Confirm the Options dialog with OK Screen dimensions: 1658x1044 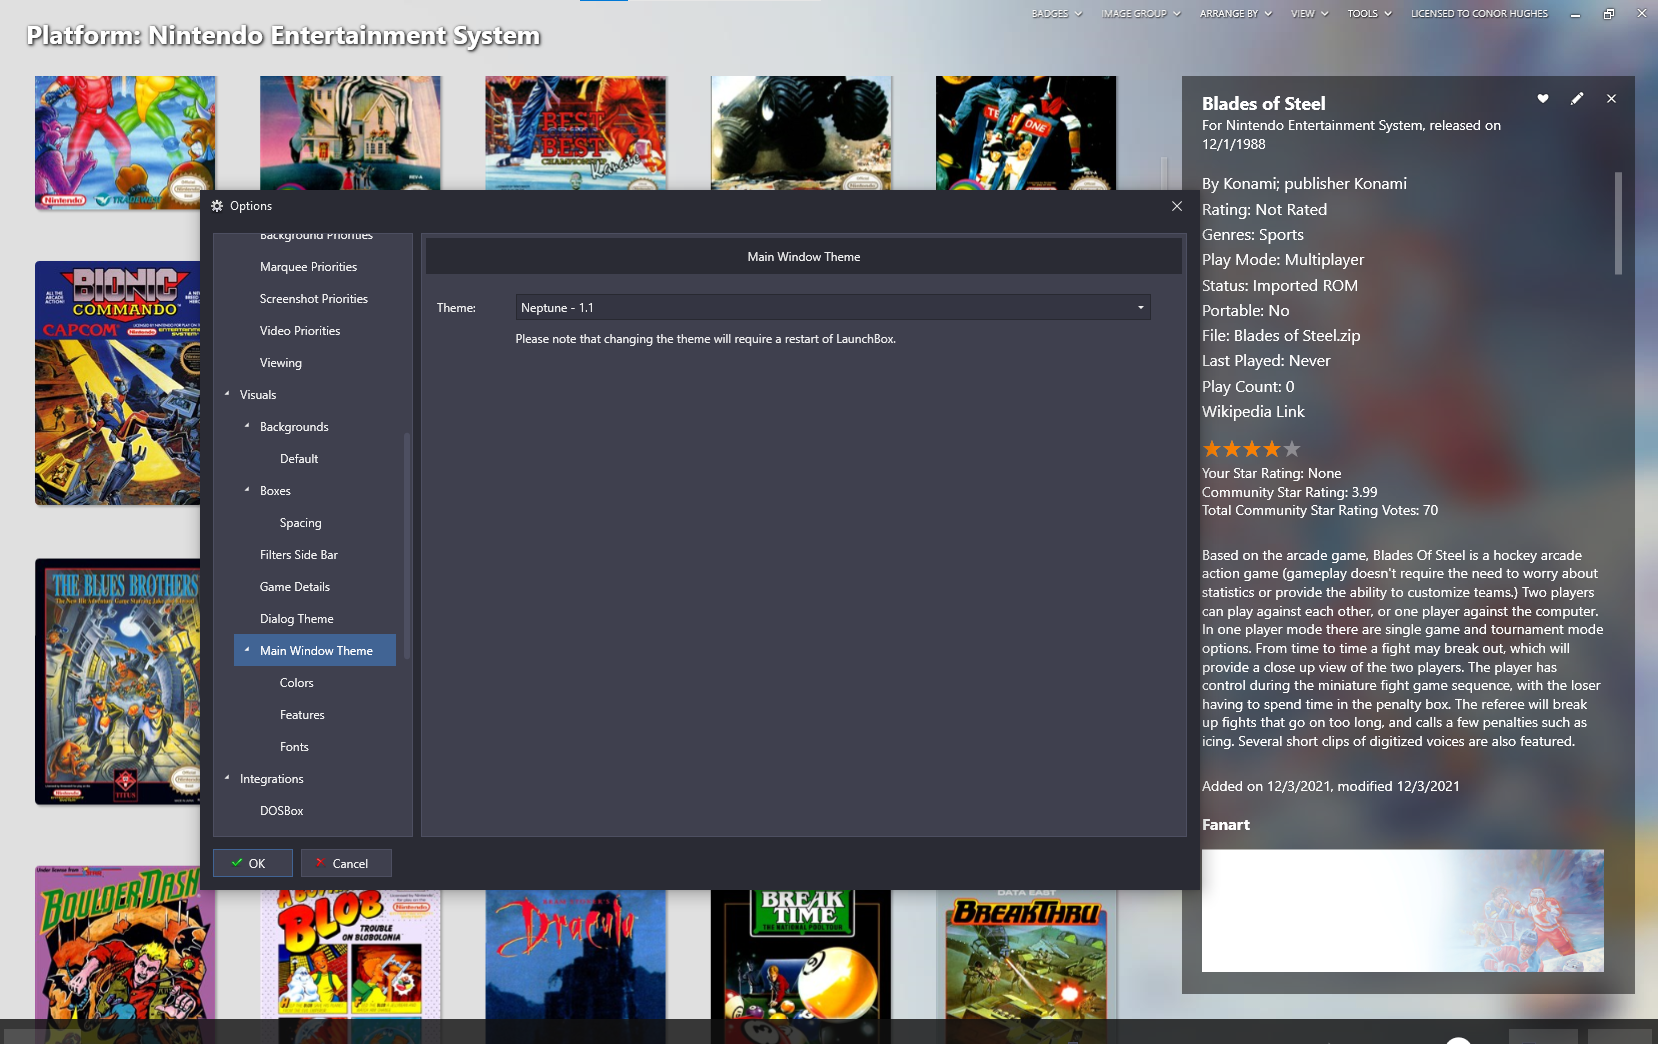point(253,863)
